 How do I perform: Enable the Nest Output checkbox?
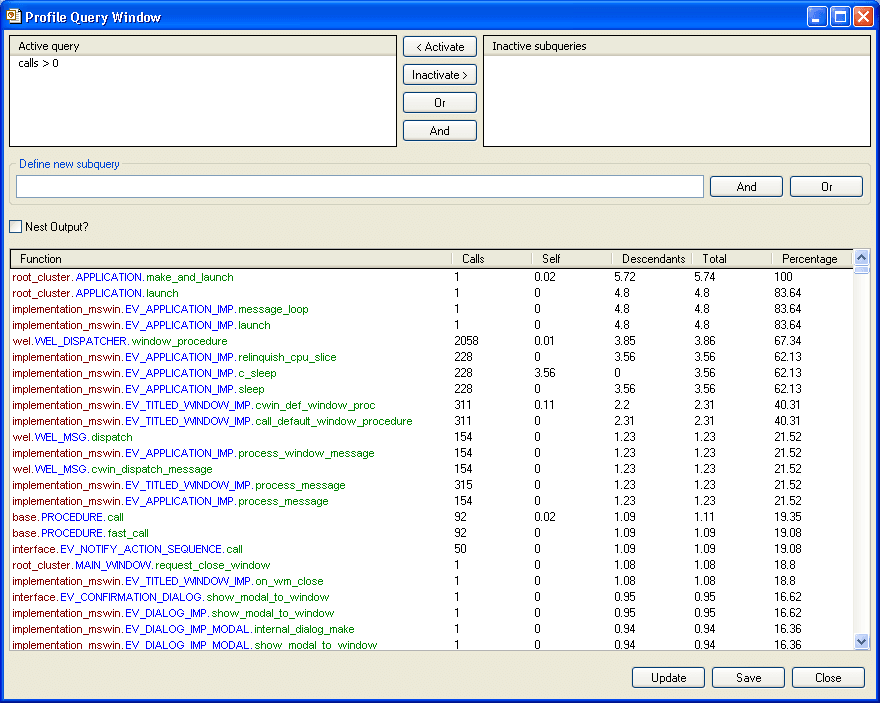(16, 227)
